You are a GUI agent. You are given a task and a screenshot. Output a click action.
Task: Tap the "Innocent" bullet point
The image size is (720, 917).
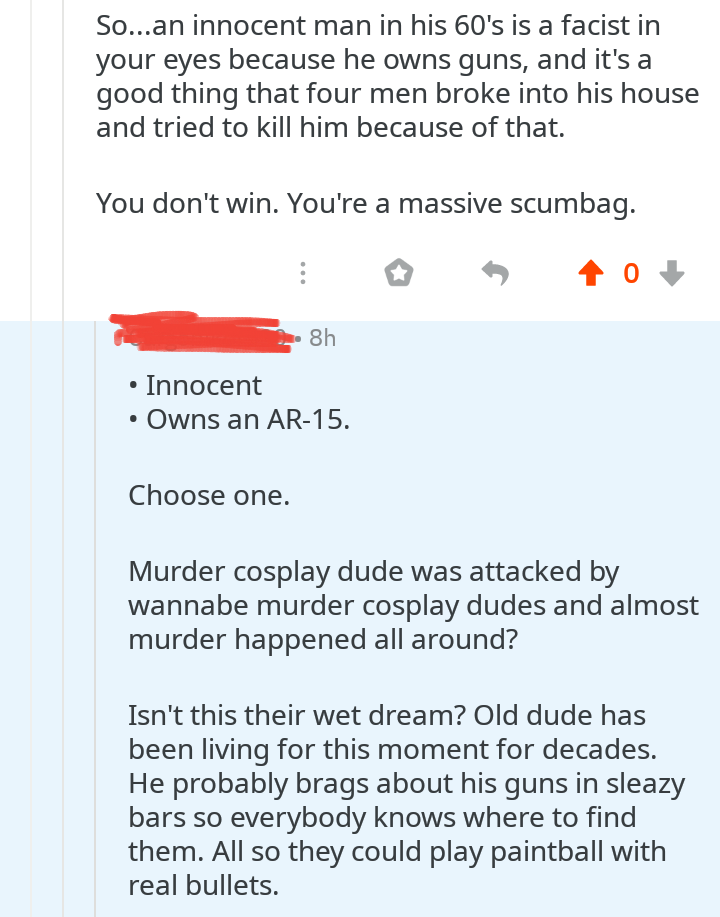coord(203,385)
